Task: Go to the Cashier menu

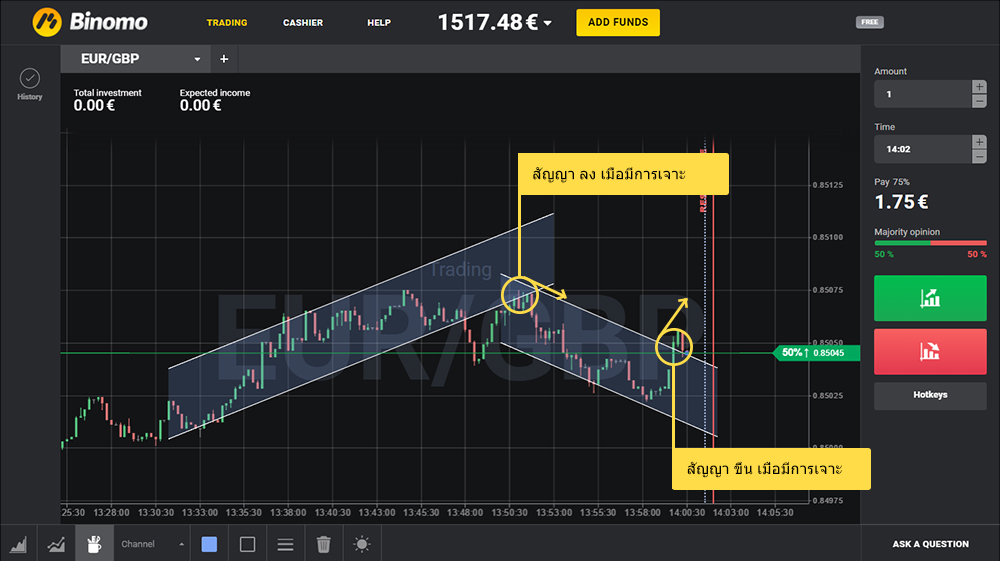Action: [x=303, y=22]
